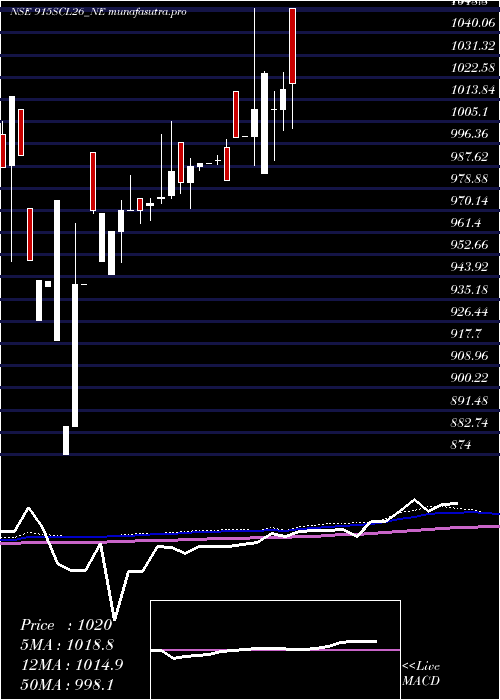This screenshot has height=700, width=500.
Task: Click the 1013.84 price axis label
Action: tap(473, 90)
